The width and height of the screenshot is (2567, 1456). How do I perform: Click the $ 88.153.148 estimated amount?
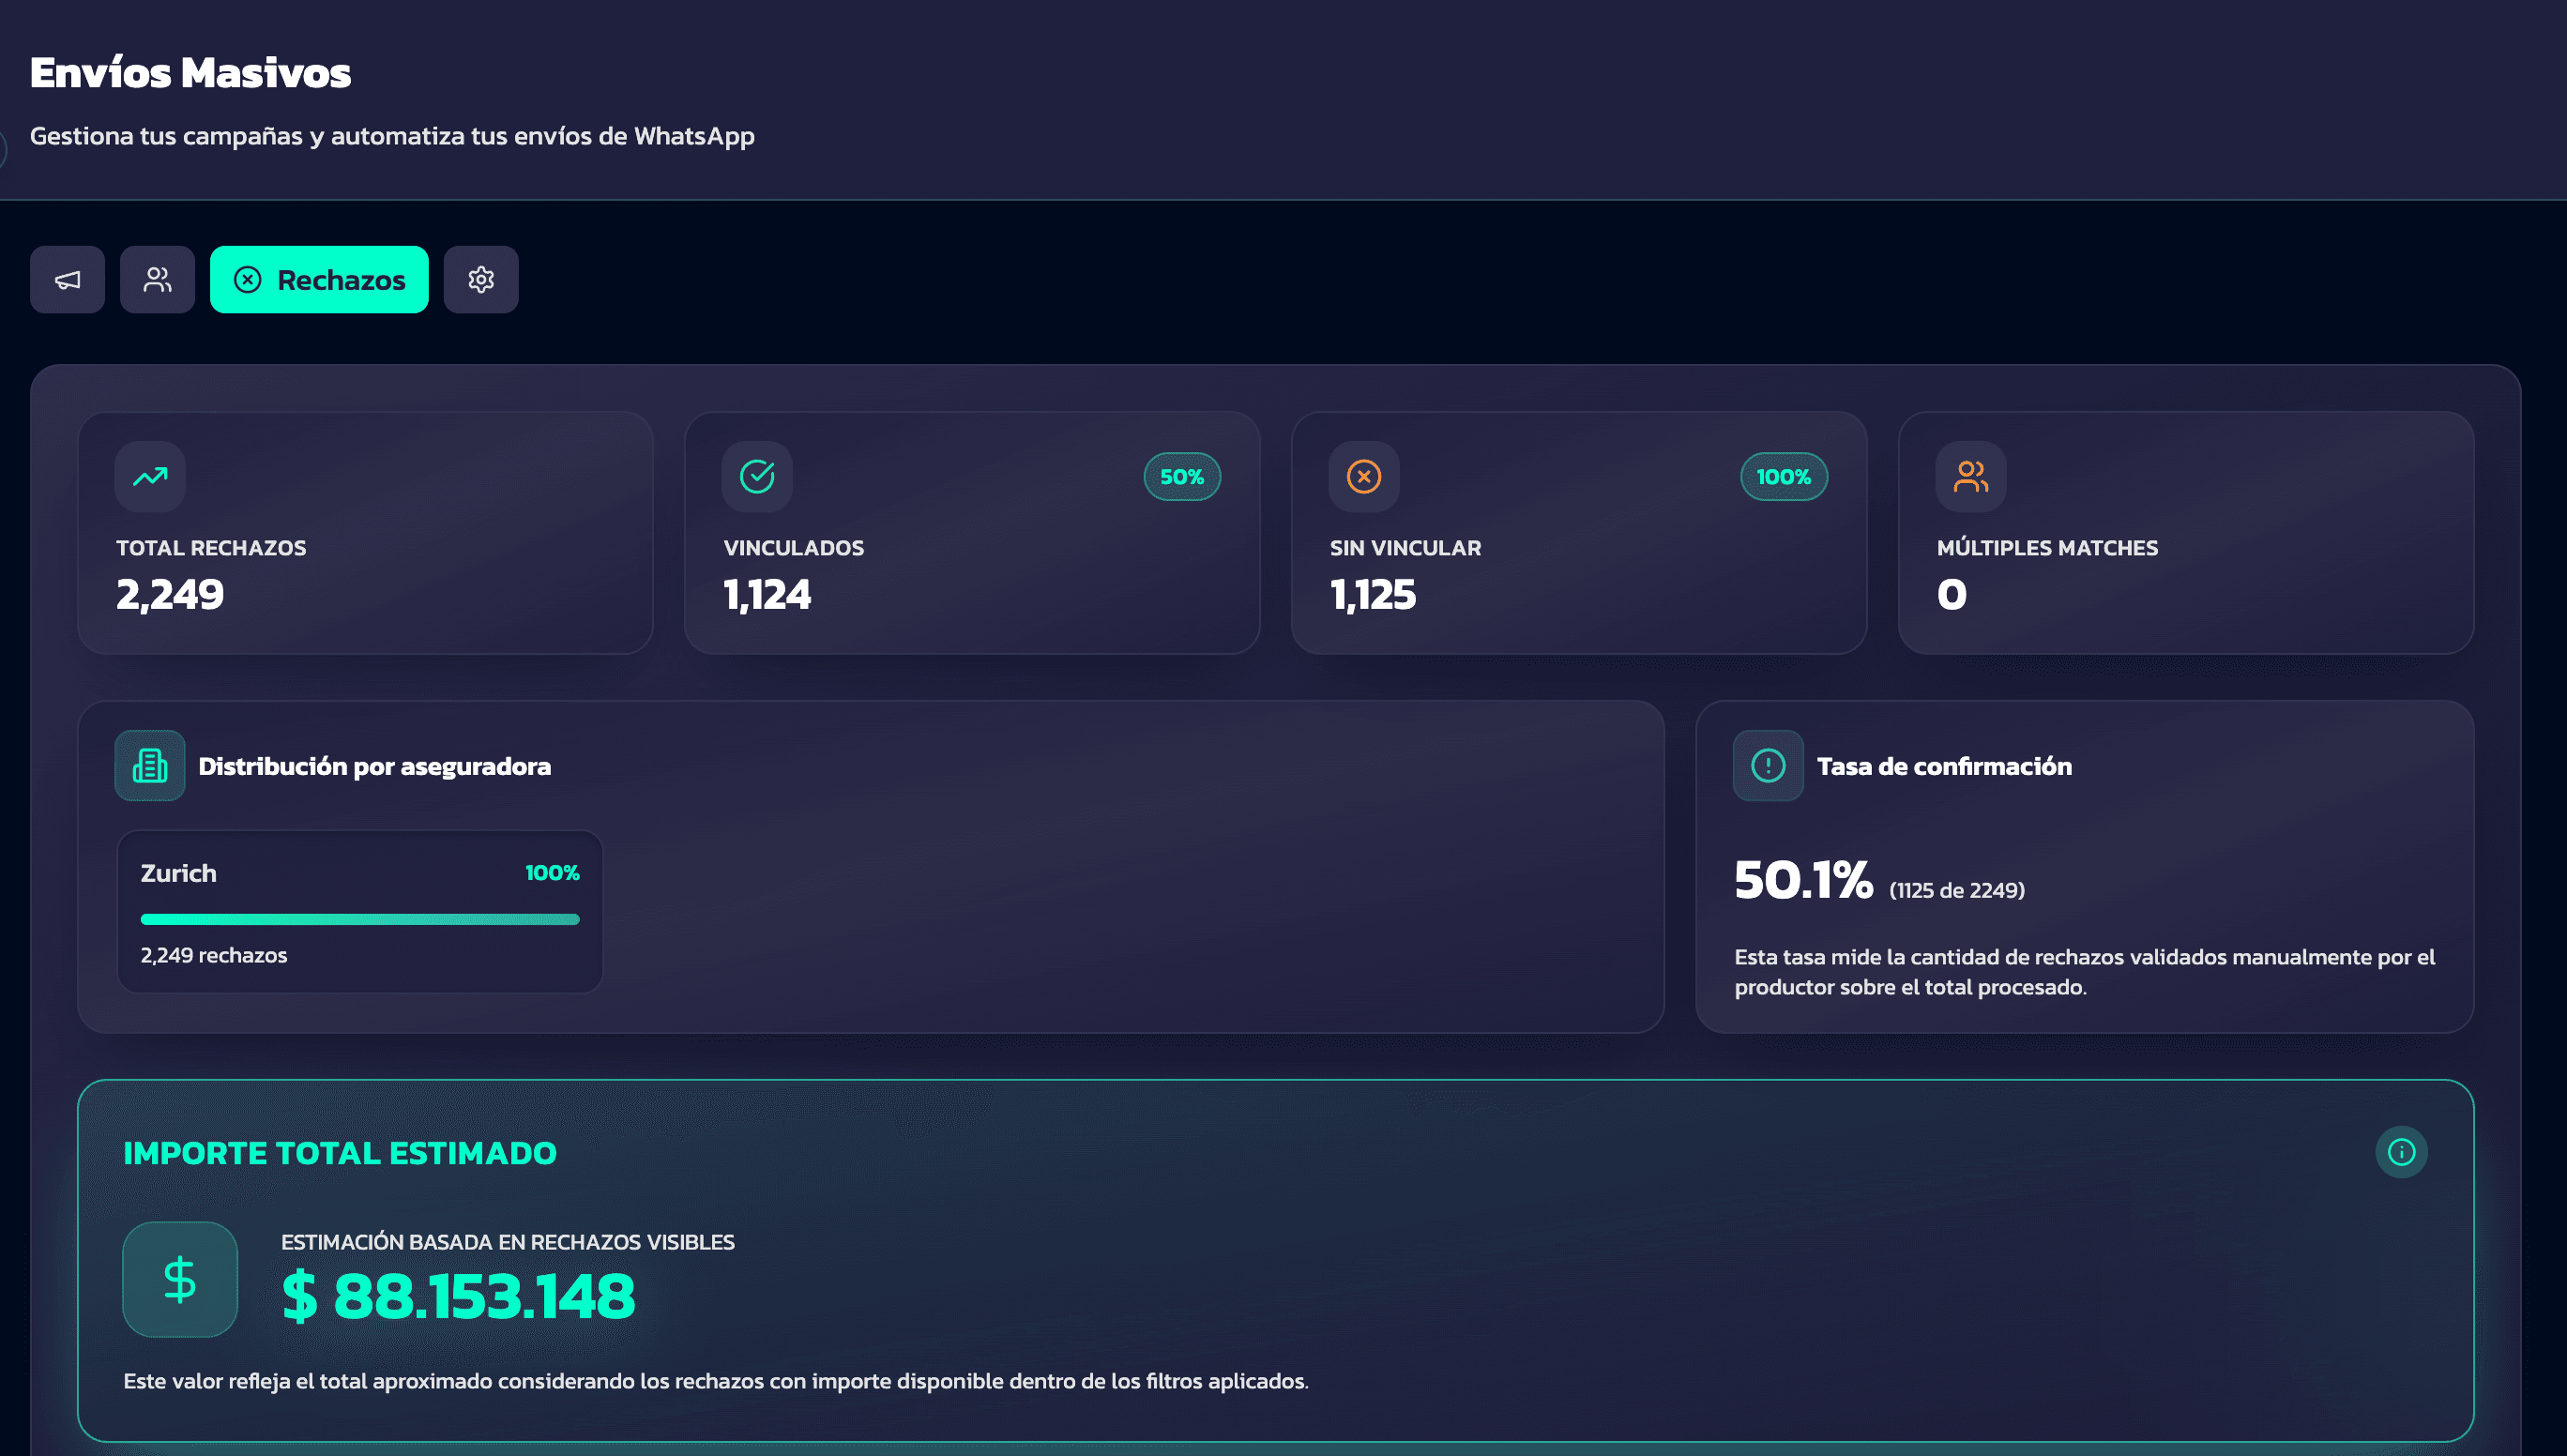tap(458, 1296)
